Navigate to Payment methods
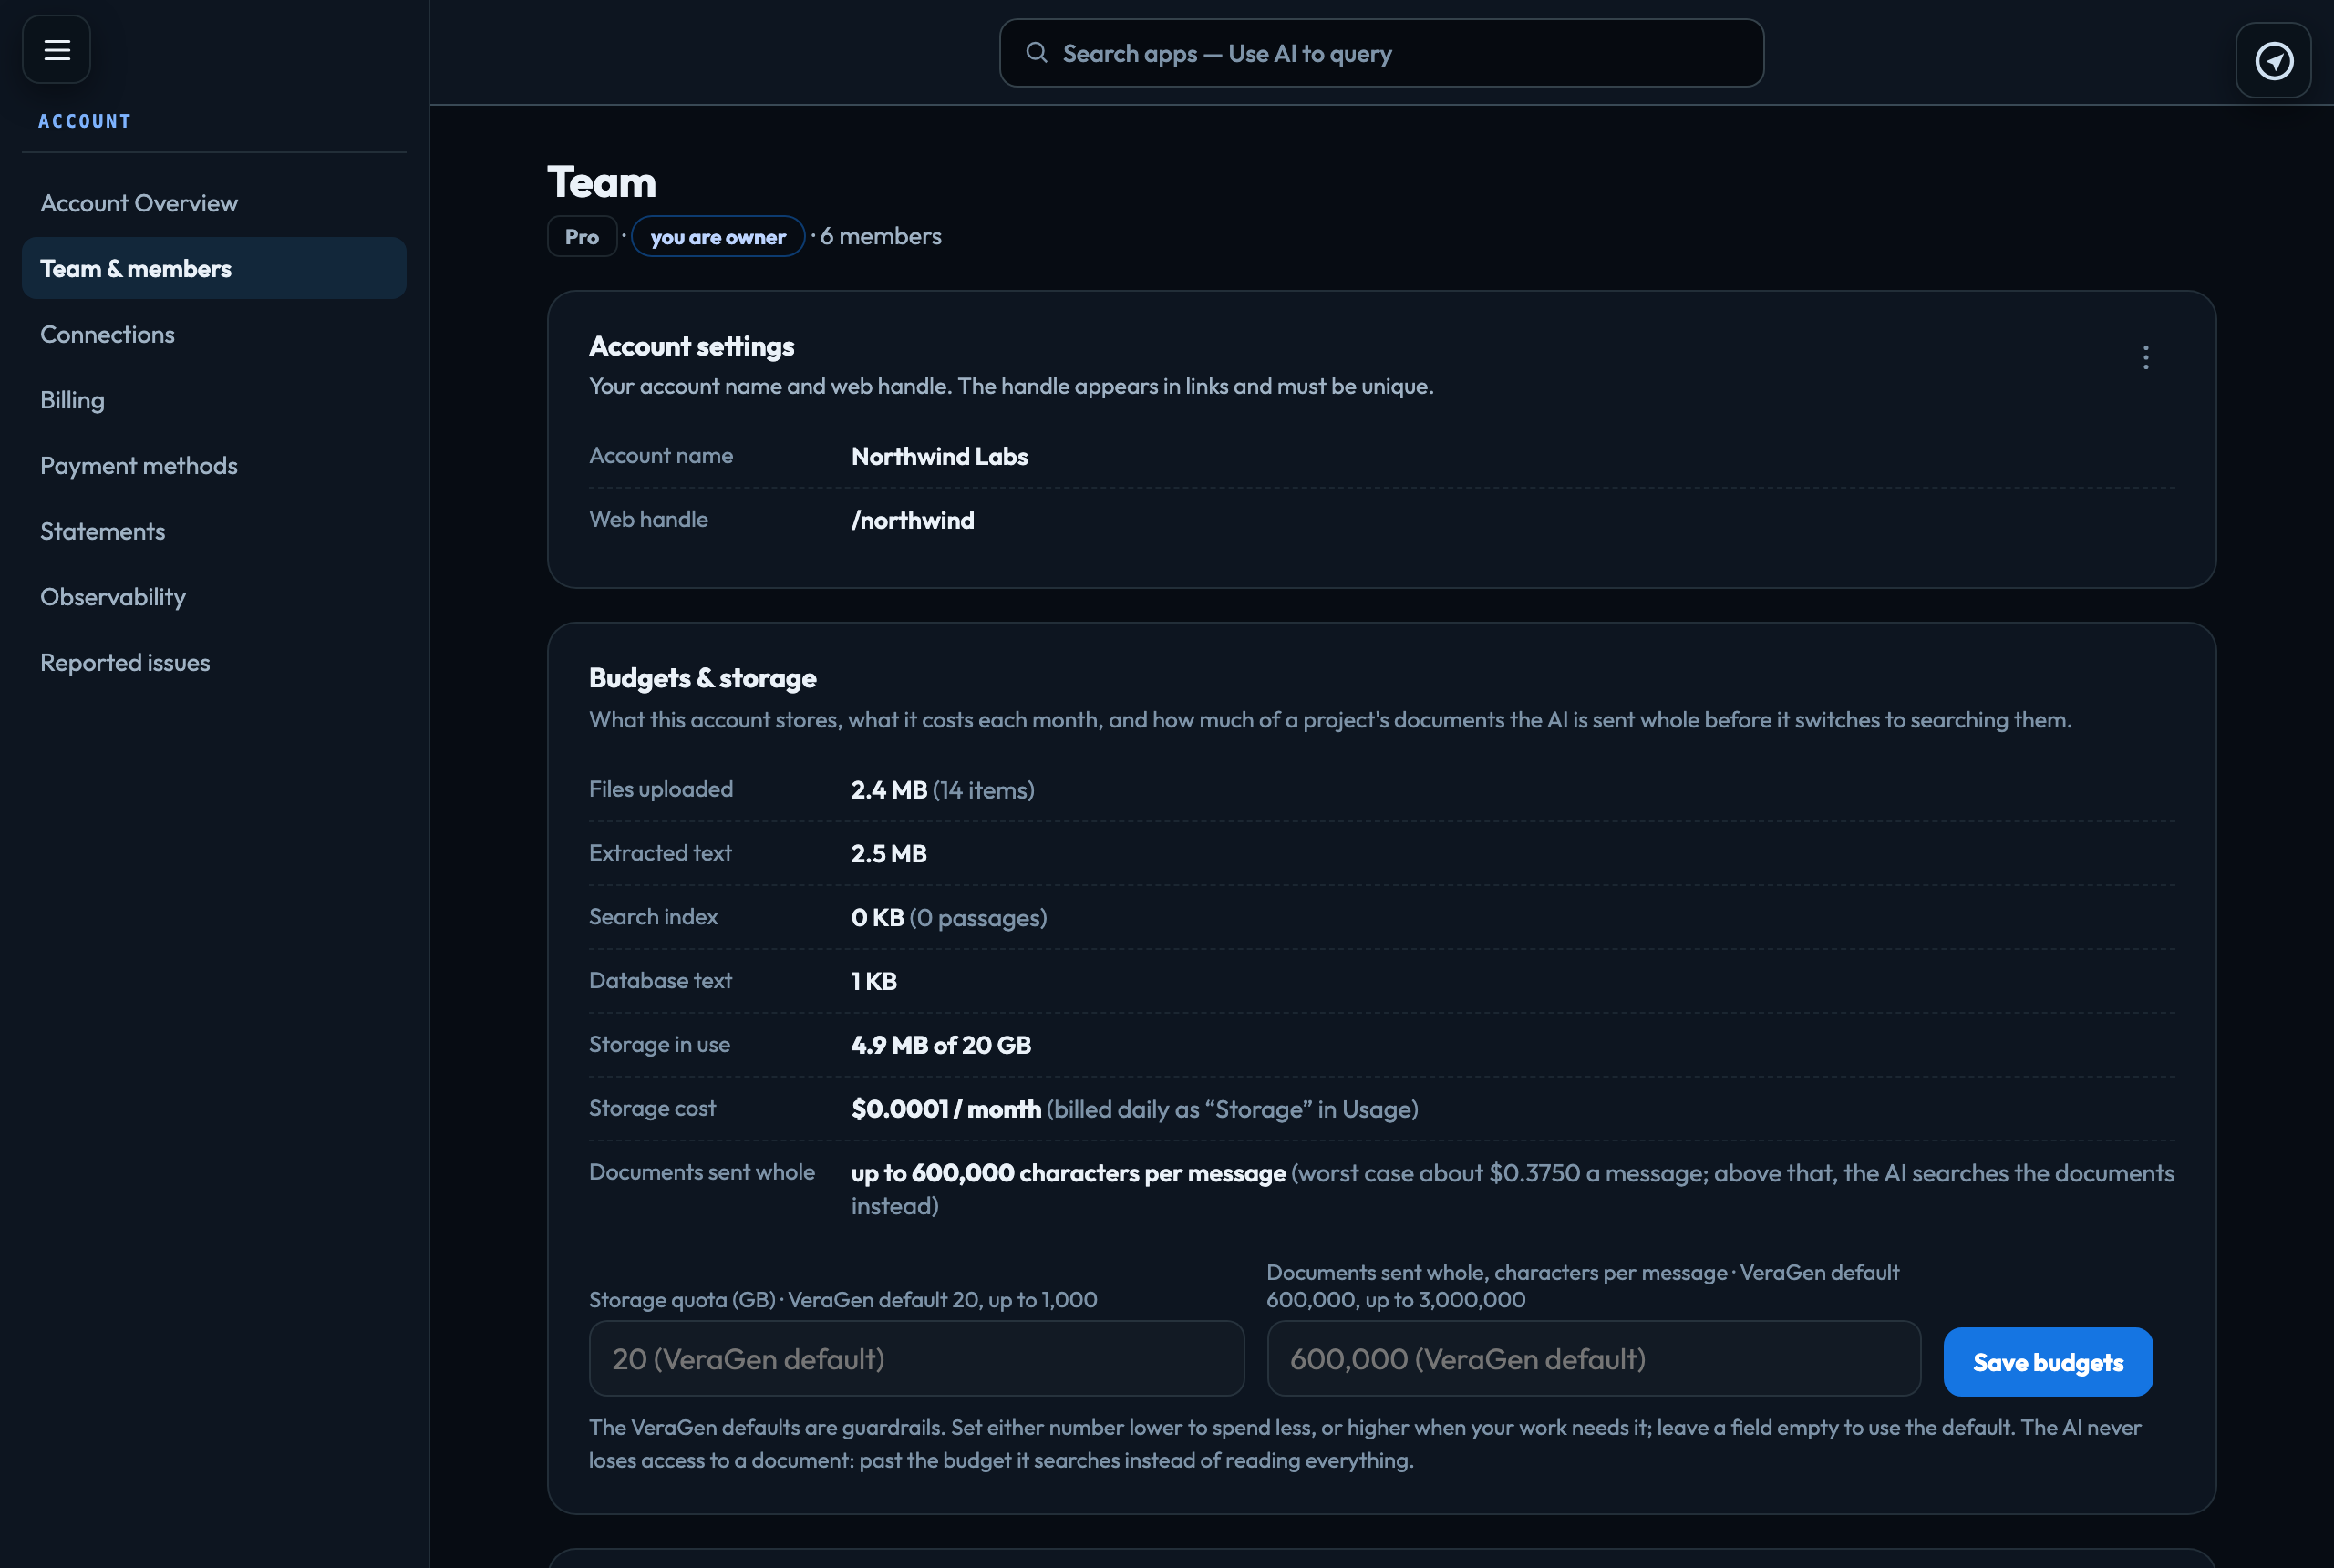This screenshot has width=2334, height=1568. point(214,465)
